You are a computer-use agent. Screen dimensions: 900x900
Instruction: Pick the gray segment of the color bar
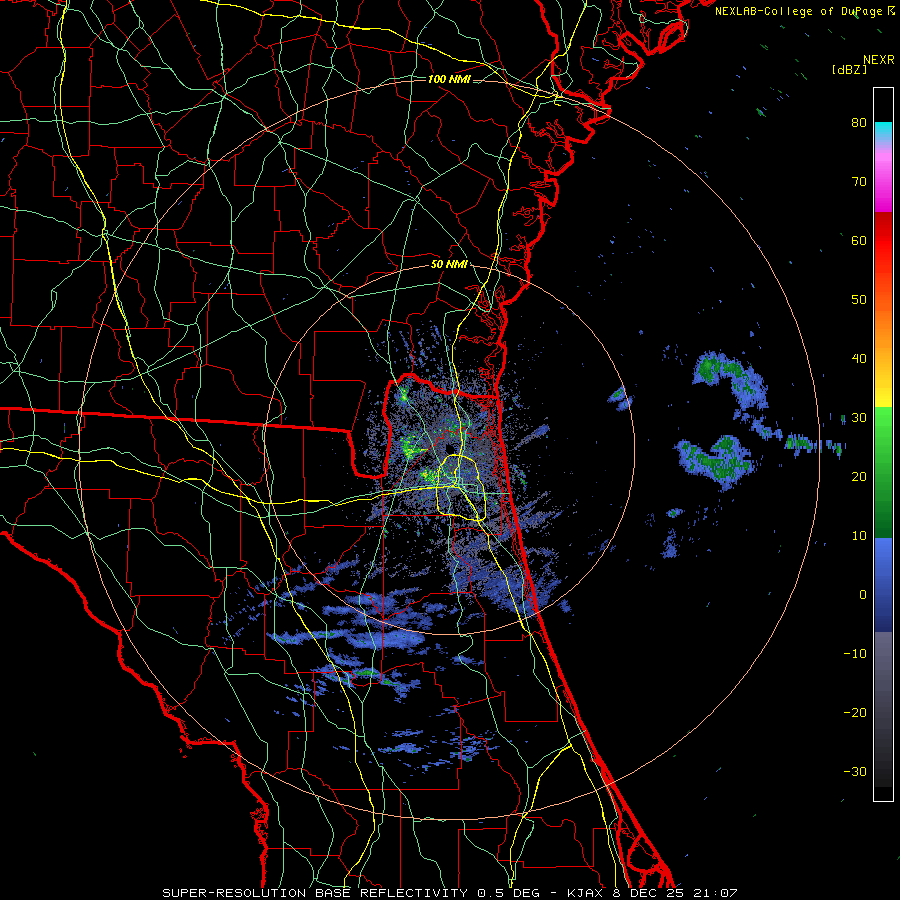883,709
